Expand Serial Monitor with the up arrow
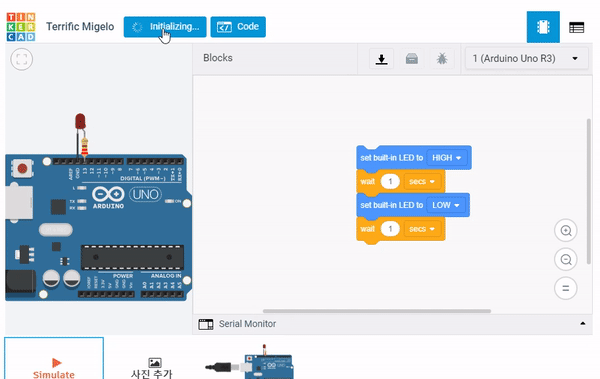Screen dimensions: 600x379 pos(582,324)
